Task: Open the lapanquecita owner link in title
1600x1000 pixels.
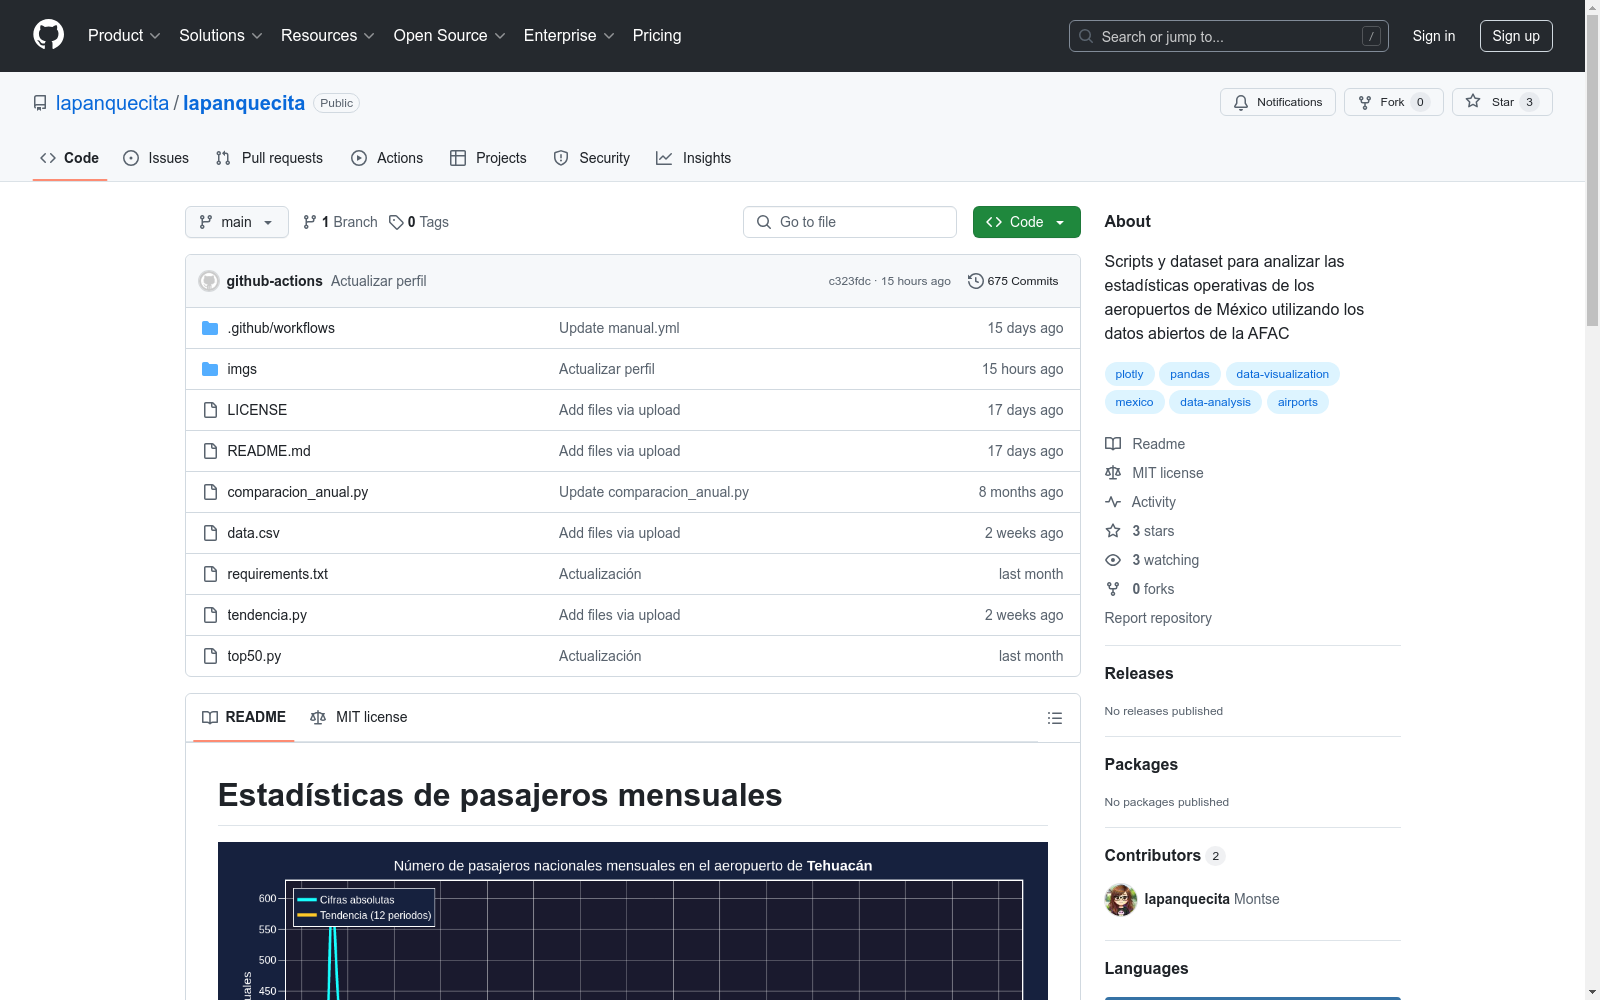Action: (112, 103)
